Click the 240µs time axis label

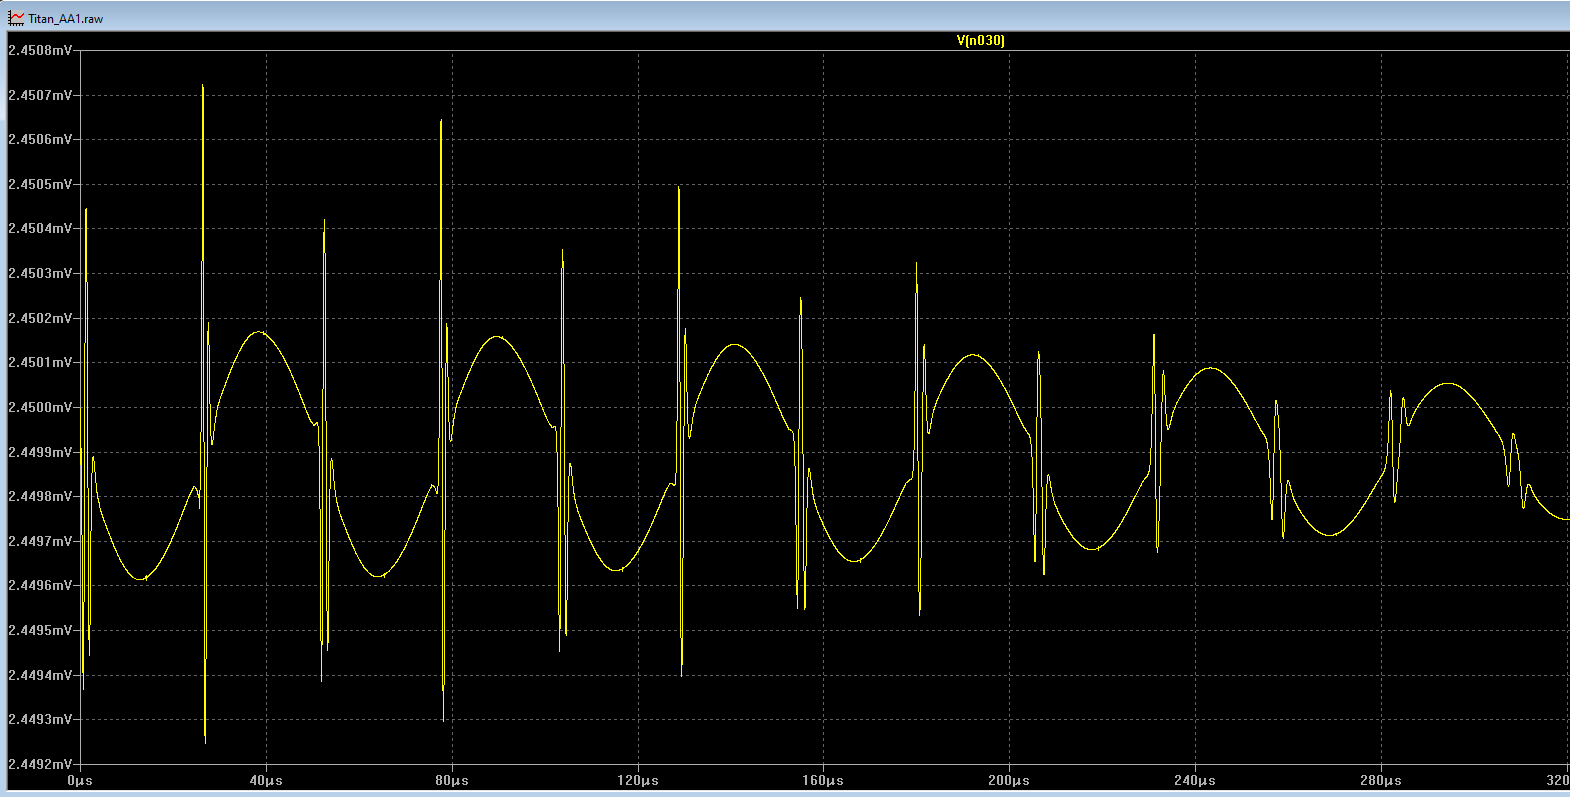coord(1195,780)
